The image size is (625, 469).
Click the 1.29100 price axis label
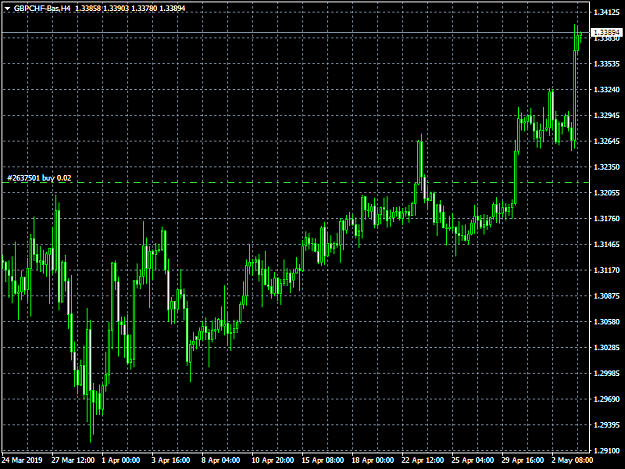coord(607,451)
